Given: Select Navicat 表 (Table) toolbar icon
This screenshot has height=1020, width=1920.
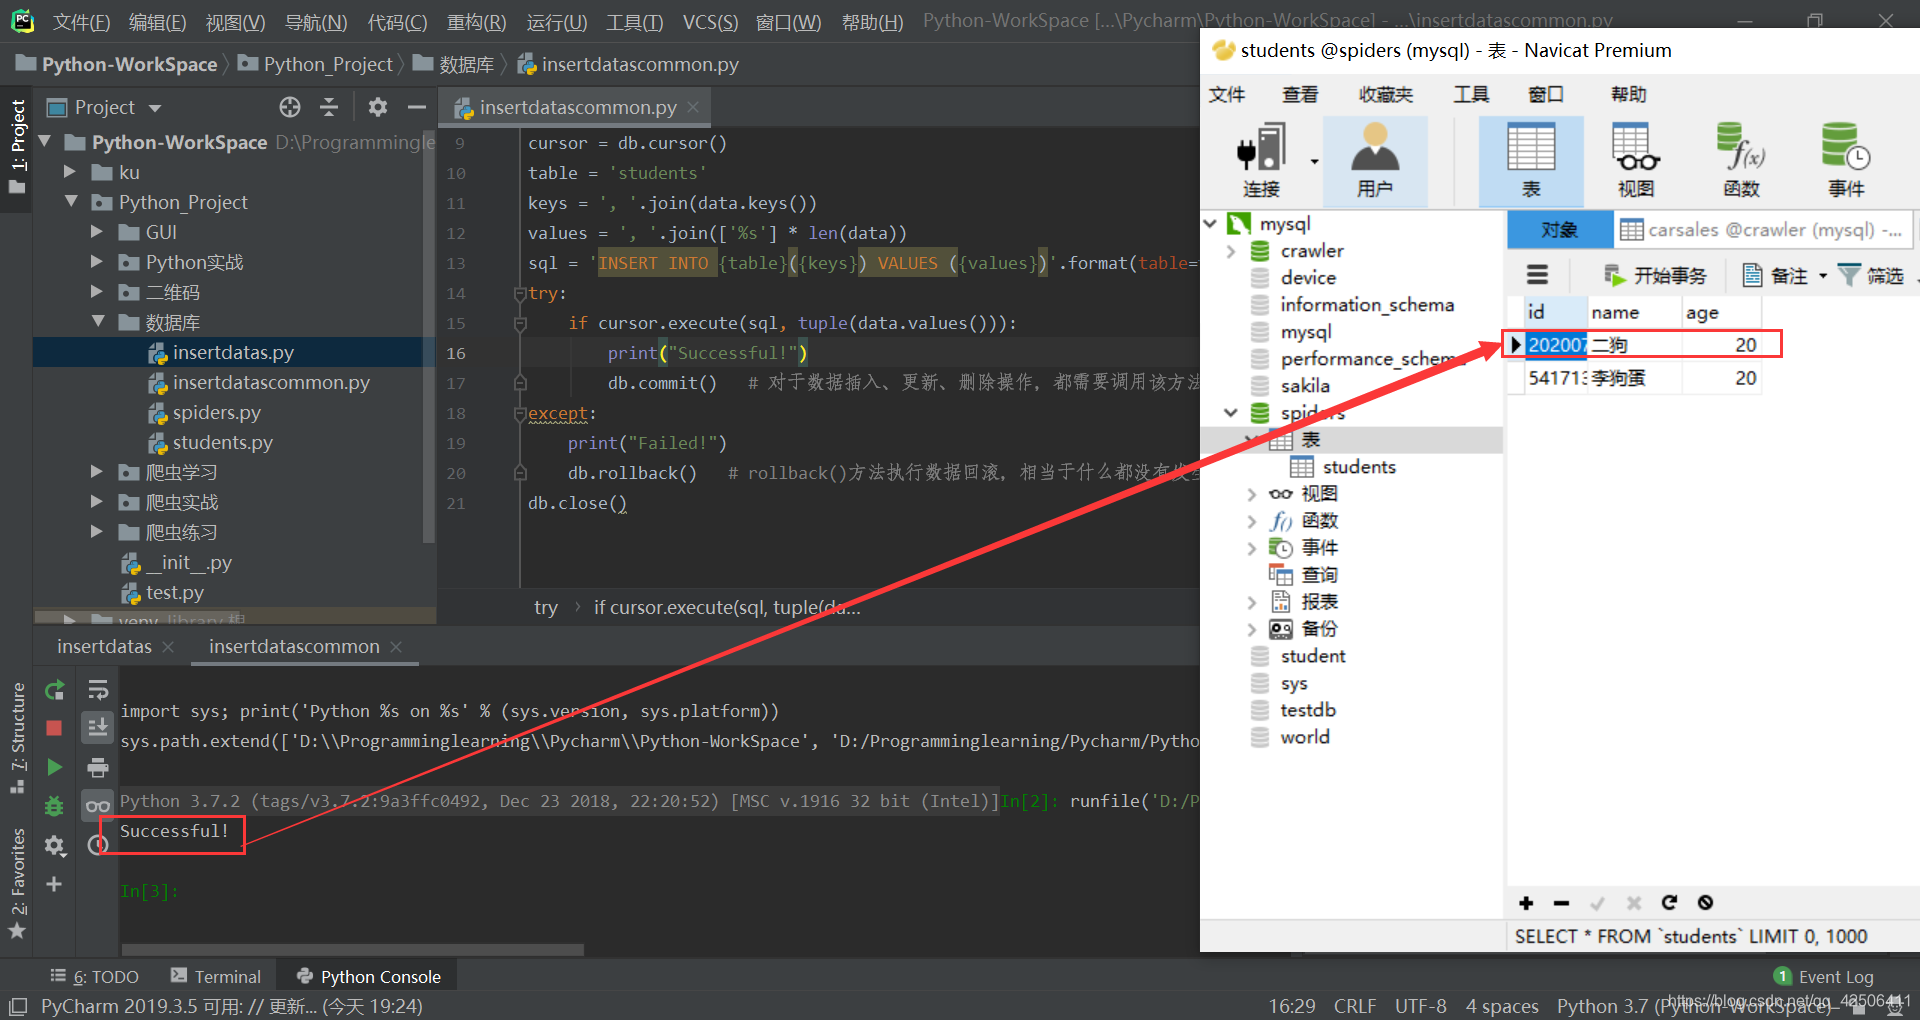Looking at the screenshot, I should pos(1531,160).
